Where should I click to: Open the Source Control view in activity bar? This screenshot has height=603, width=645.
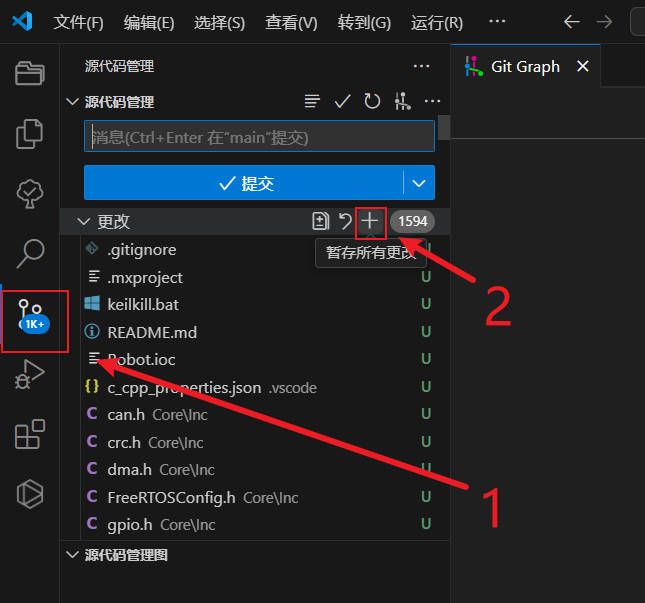point(34,318)
